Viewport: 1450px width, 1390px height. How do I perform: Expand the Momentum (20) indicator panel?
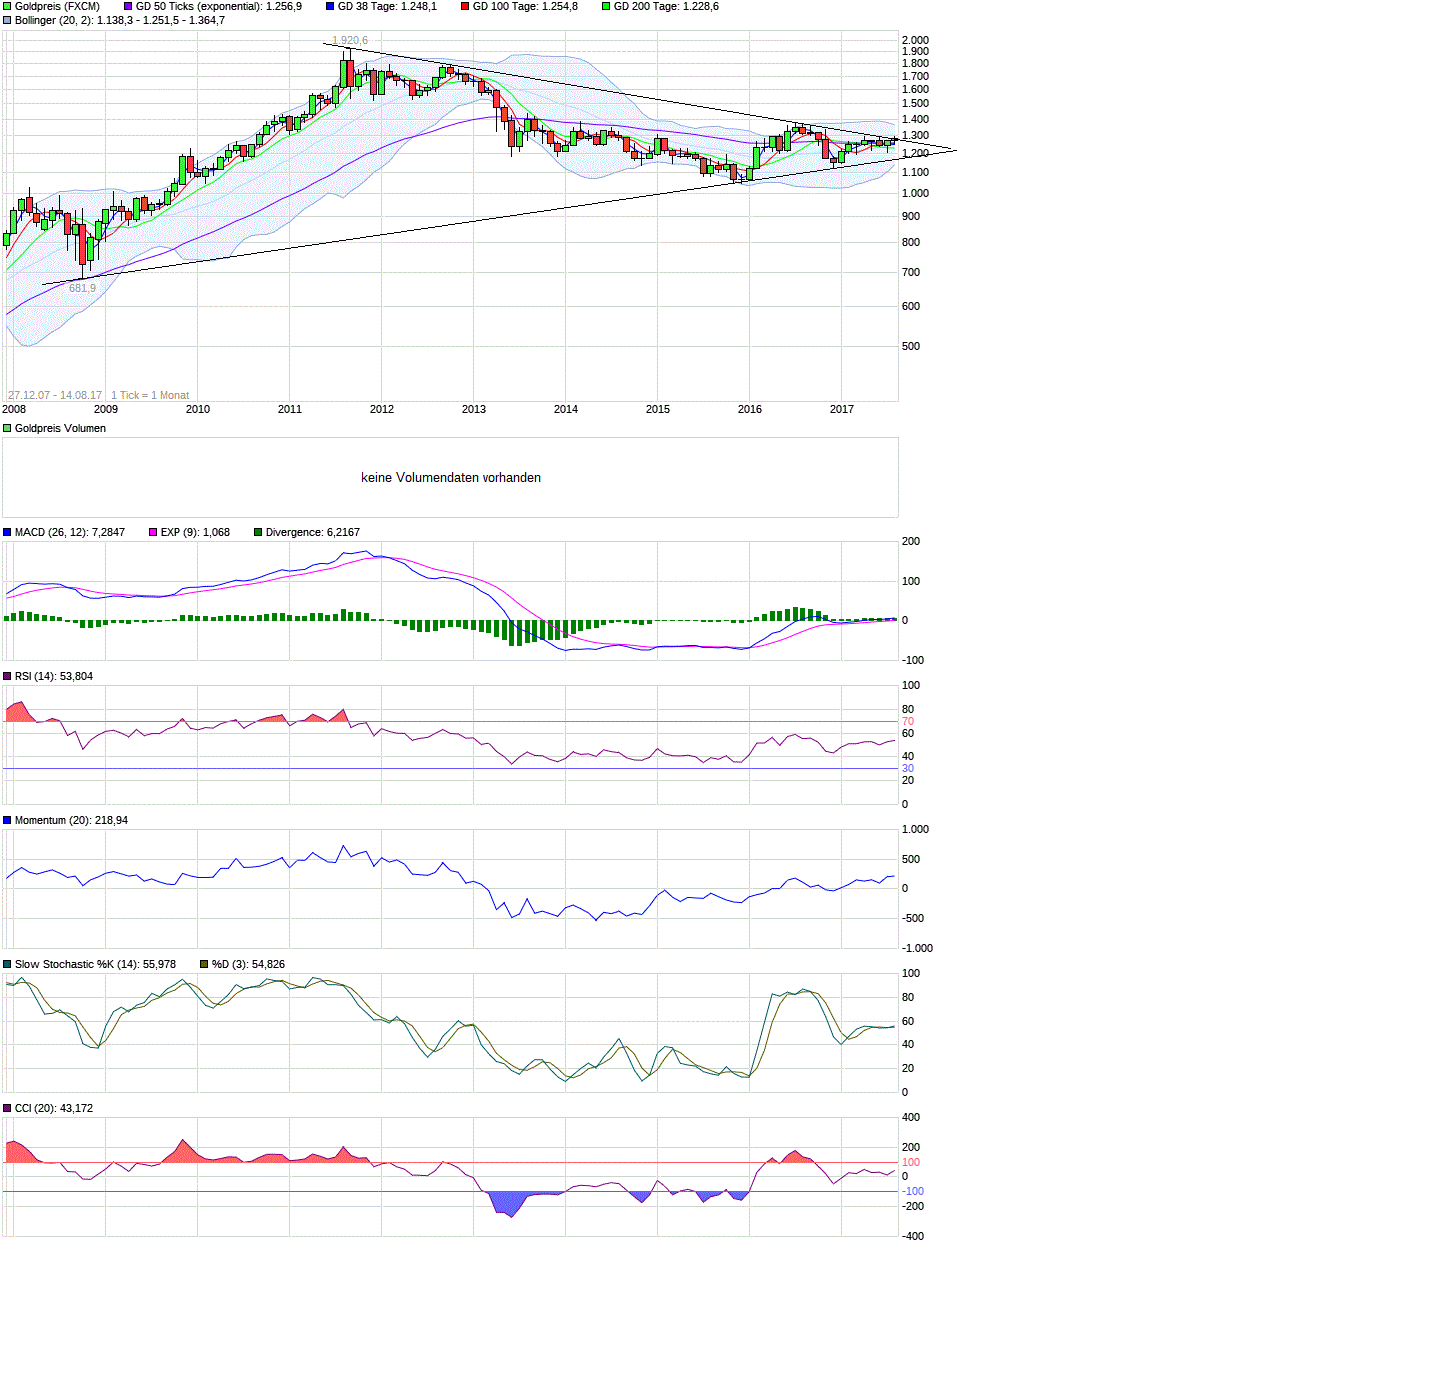coord(7,820)
